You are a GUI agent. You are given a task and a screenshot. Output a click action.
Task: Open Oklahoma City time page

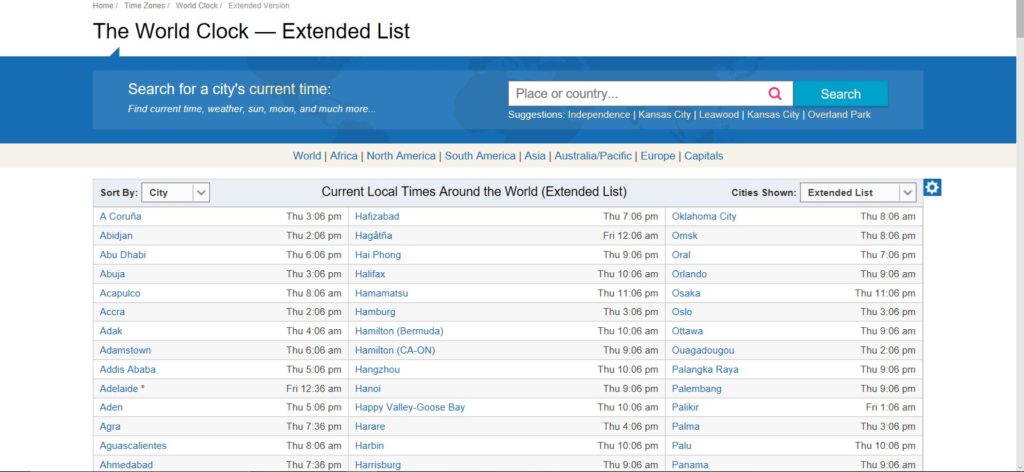(x=704, y=217)
